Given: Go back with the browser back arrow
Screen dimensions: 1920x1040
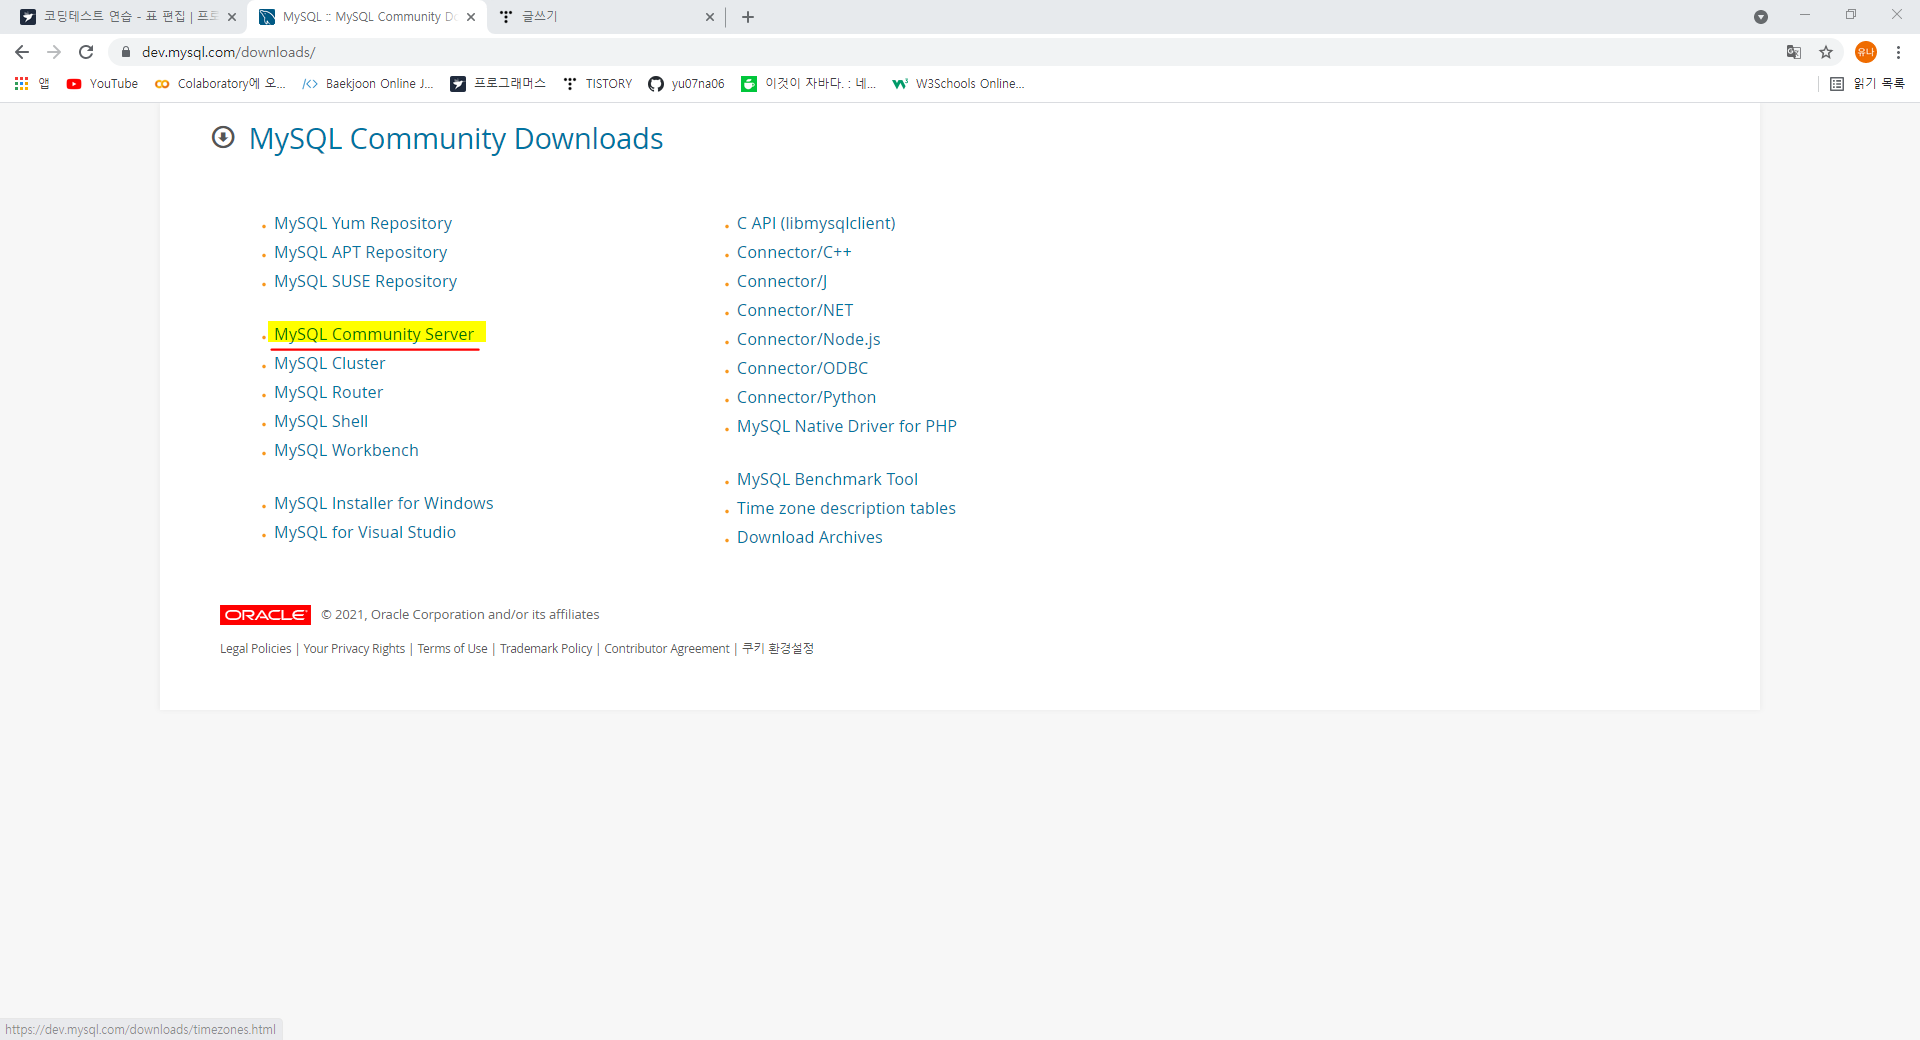Looking at the screenshot, I should click(22, 52).
